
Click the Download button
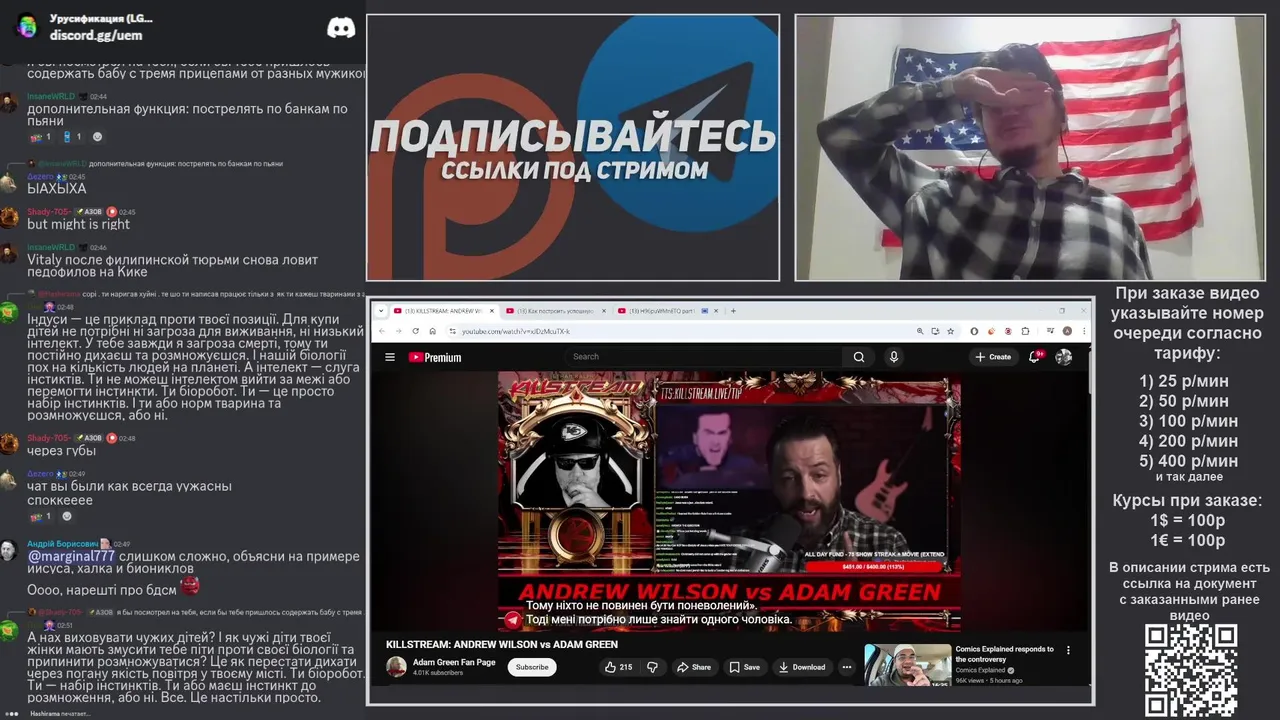point(802,667)
